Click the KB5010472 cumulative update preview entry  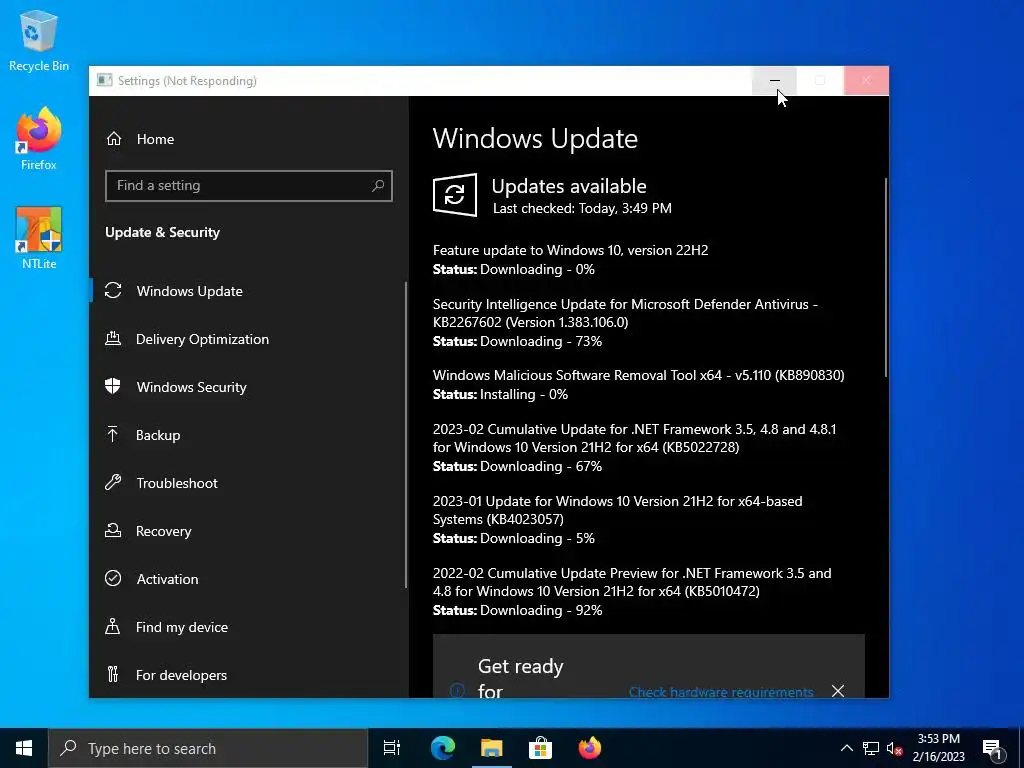pos(632,582)
